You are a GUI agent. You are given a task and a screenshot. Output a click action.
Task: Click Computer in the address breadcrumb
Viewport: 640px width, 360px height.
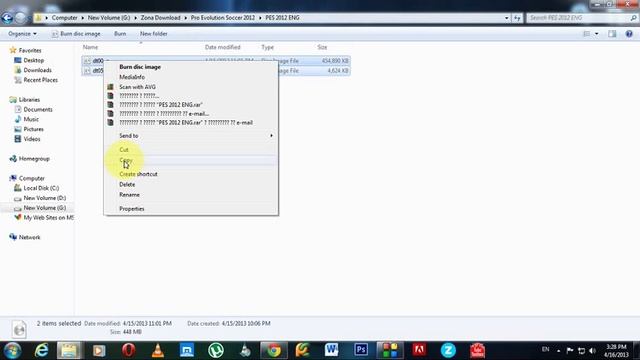tap(64, 18)
